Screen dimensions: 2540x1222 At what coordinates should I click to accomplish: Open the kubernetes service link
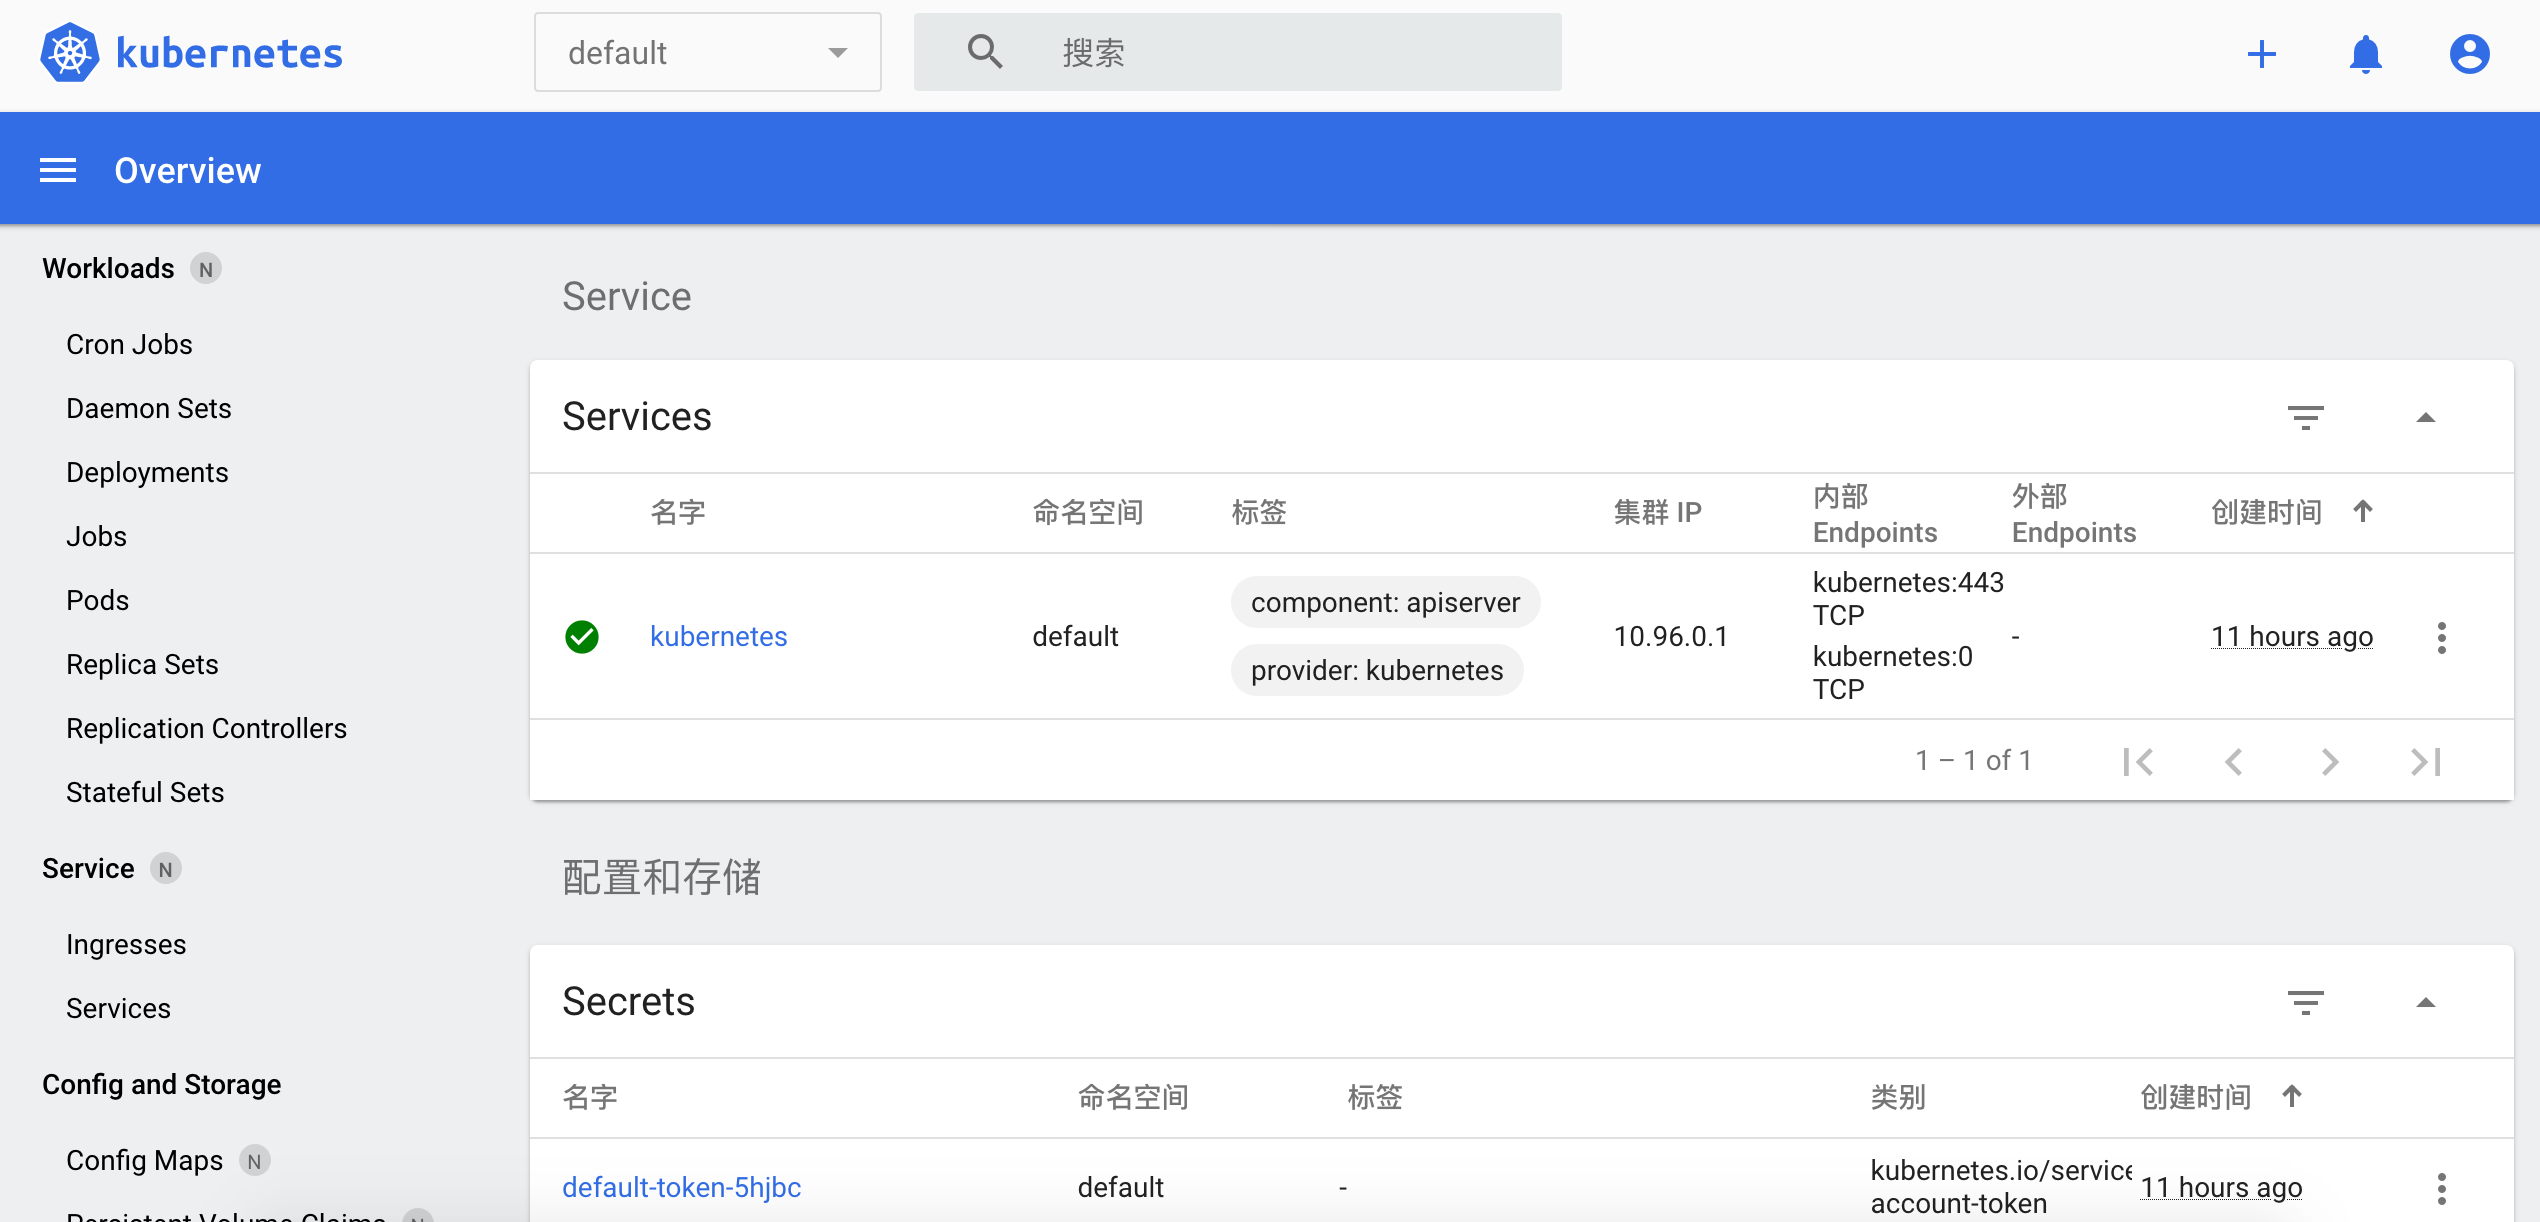coord(718,637)
